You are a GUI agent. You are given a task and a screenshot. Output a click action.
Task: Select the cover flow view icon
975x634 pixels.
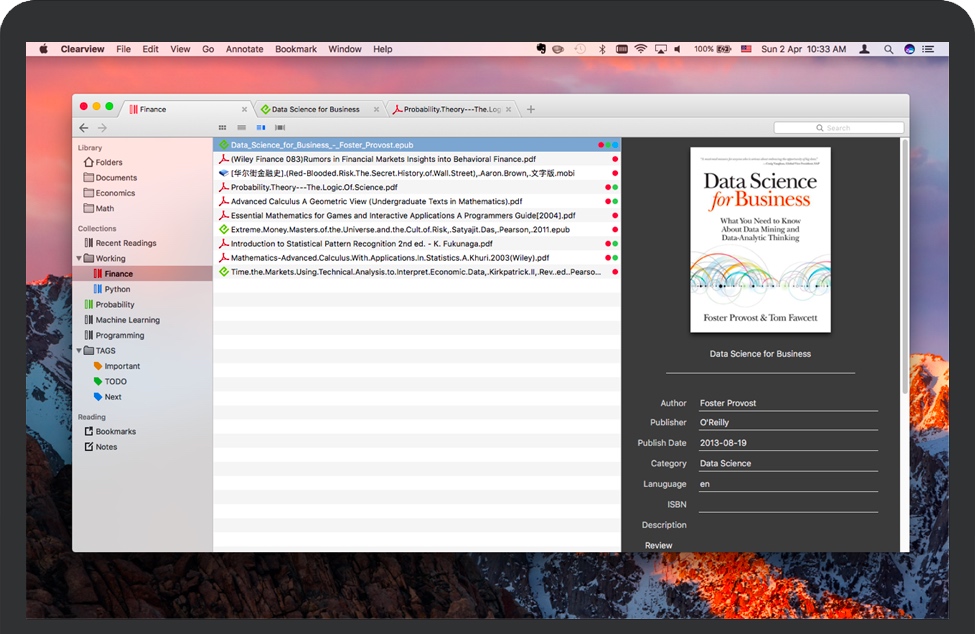tap(280, 128)
